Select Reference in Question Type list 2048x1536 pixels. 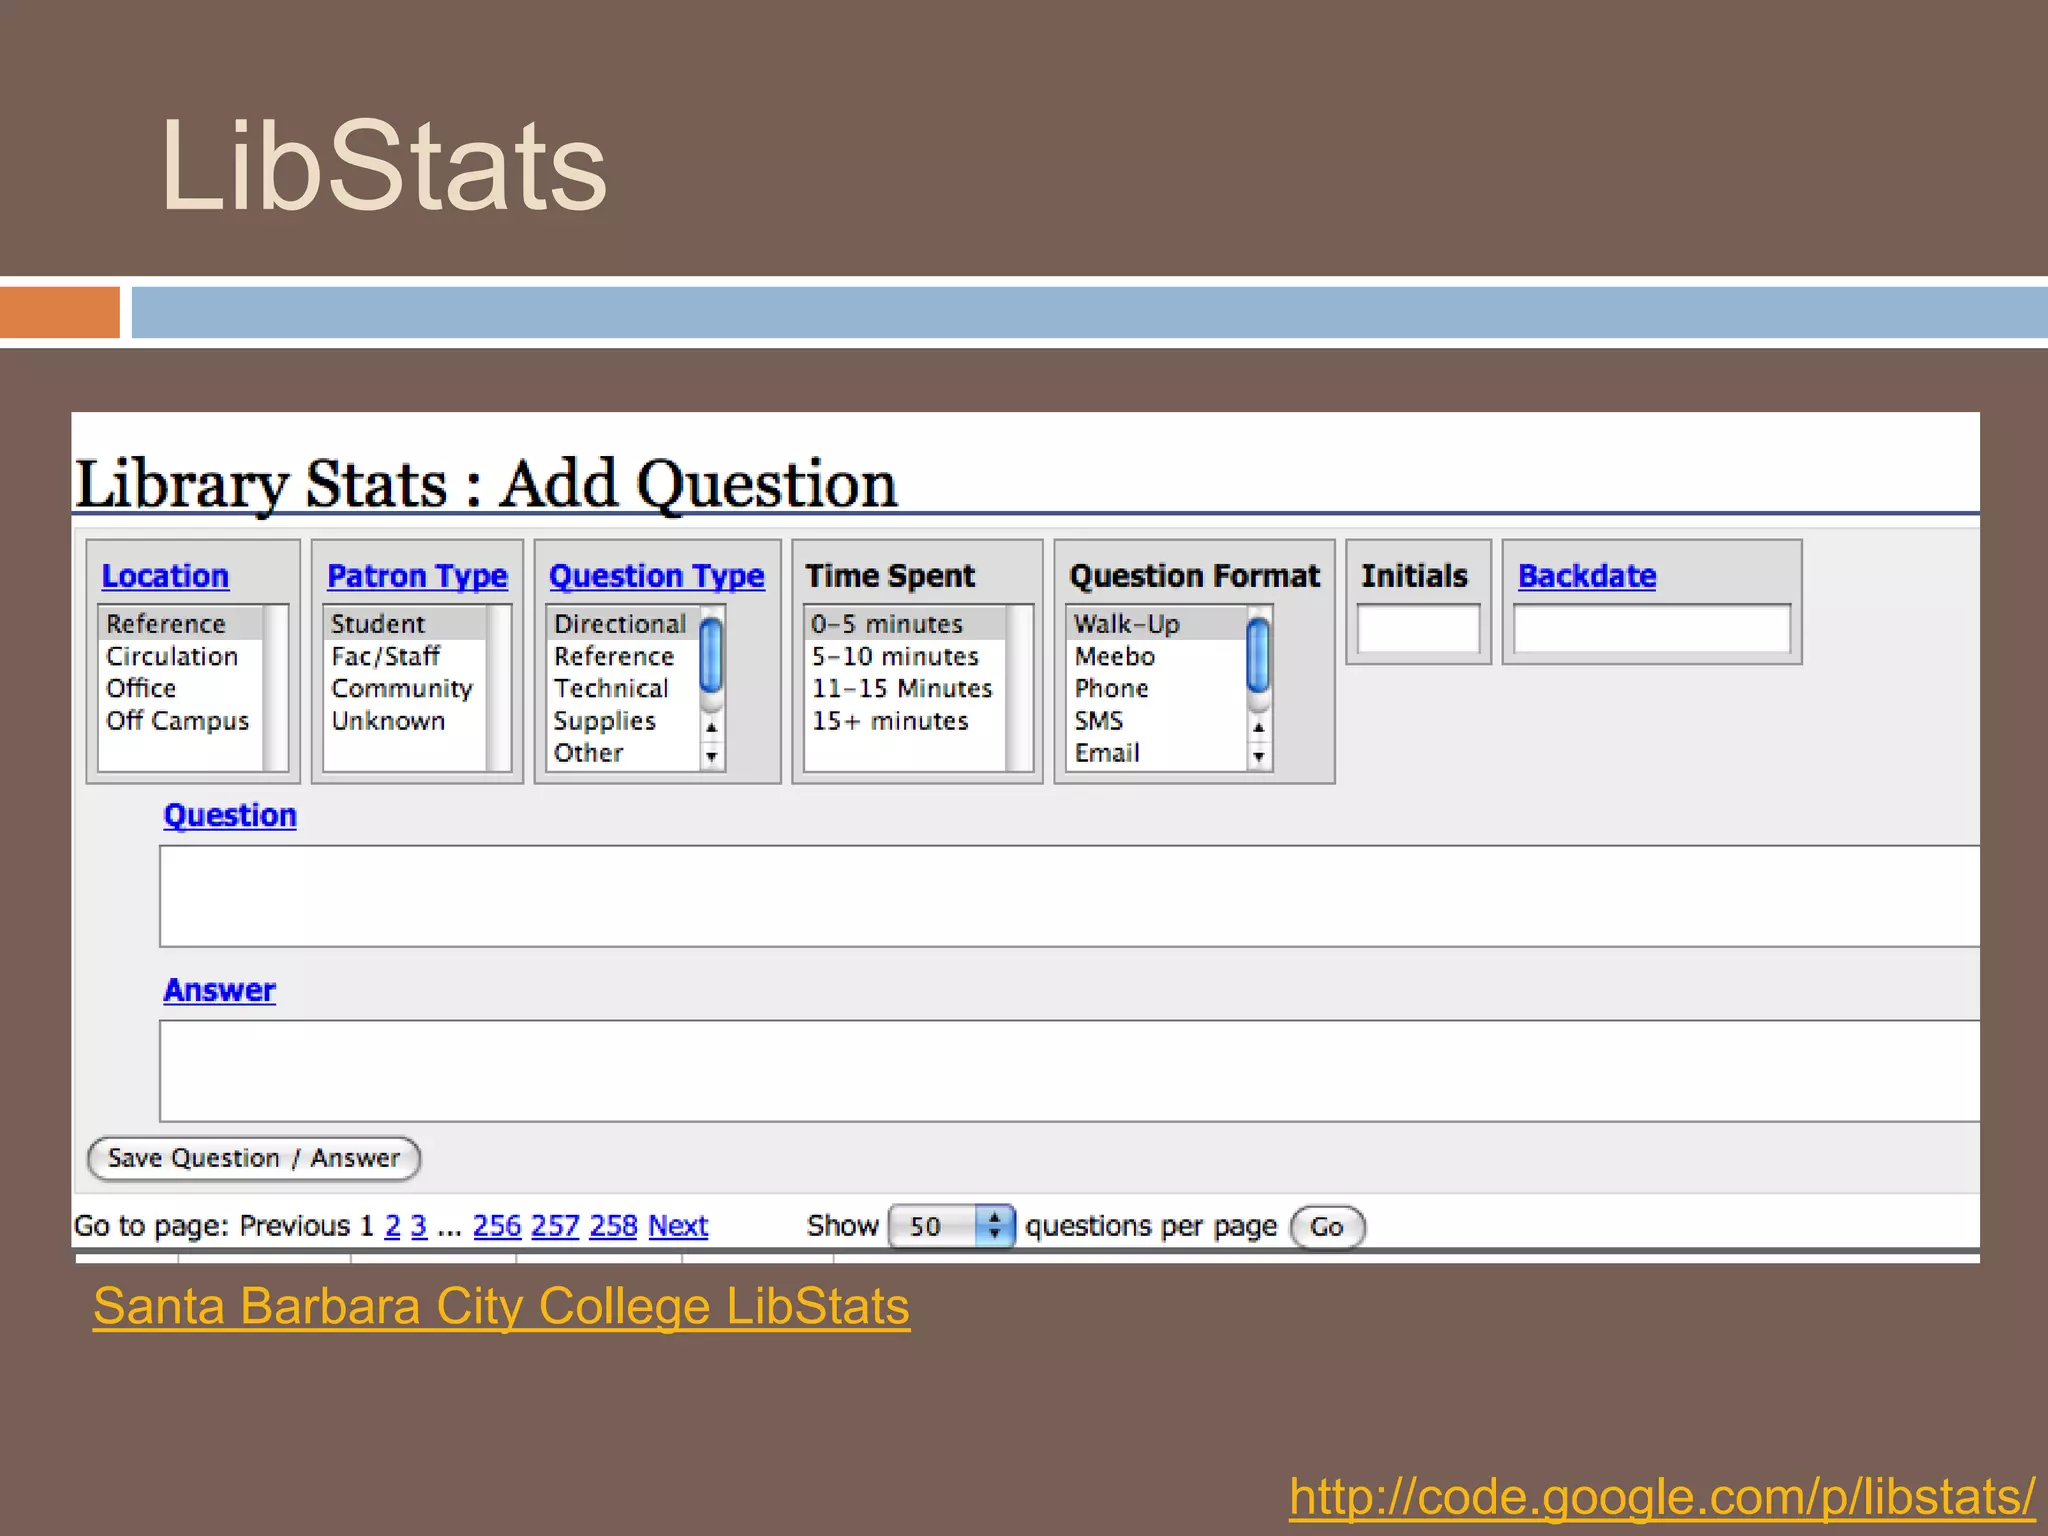624,656
